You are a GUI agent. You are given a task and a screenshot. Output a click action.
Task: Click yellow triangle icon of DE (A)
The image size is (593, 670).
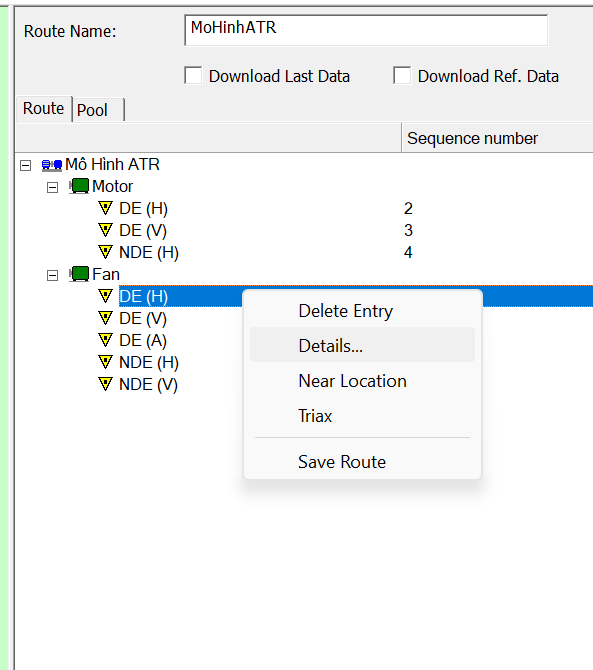pos(105,340)
